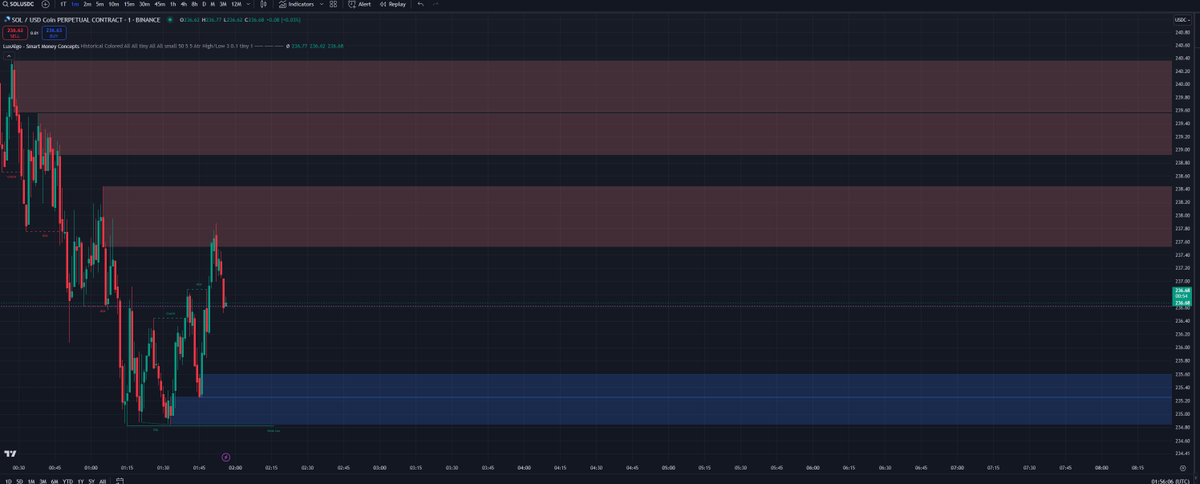This screenshot has width=1200, height=484.
Task: Set timeframe to D daily
Action: pyautogui.click(x=204, y=4)
